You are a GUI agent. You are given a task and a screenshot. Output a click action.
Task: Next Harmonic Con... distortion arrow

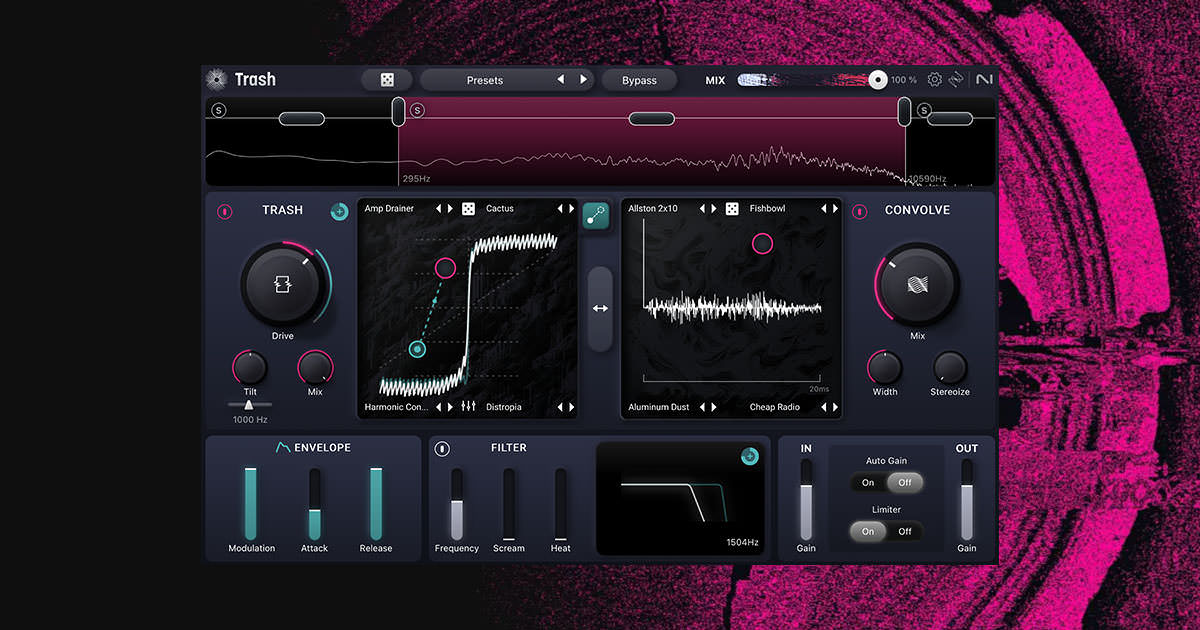451,407
